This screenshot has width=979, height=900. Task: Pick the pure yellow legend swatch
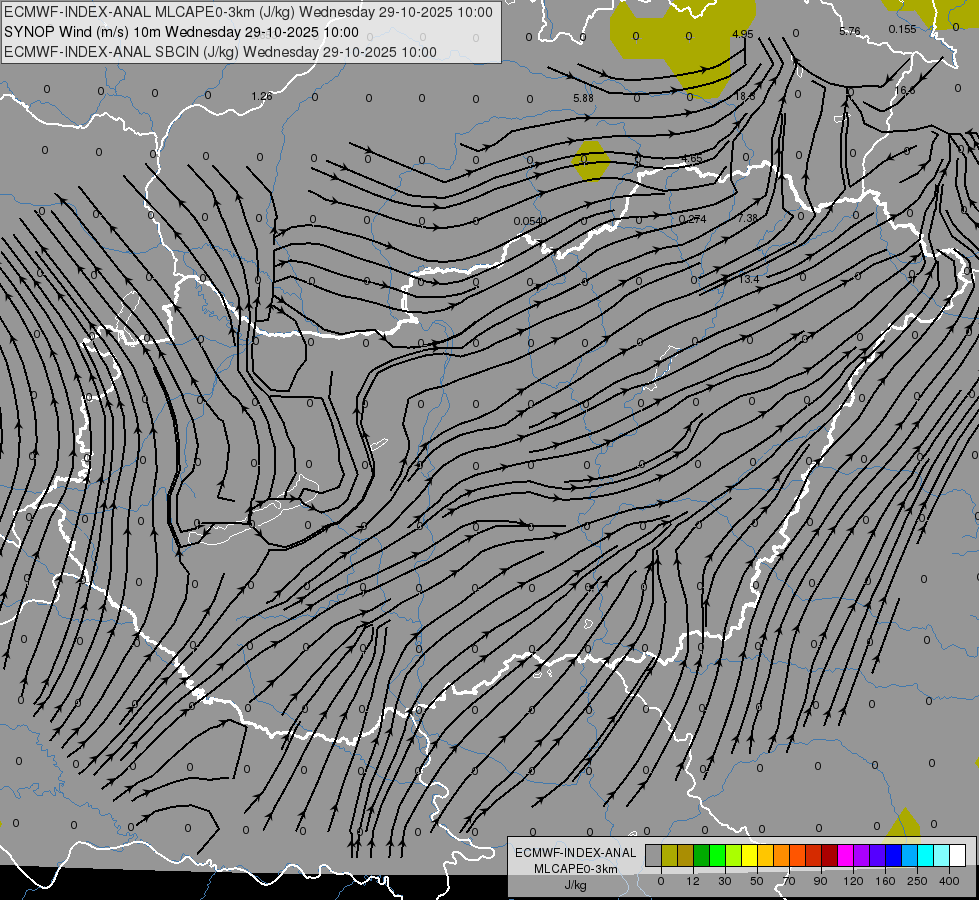[x=750, y=855]
